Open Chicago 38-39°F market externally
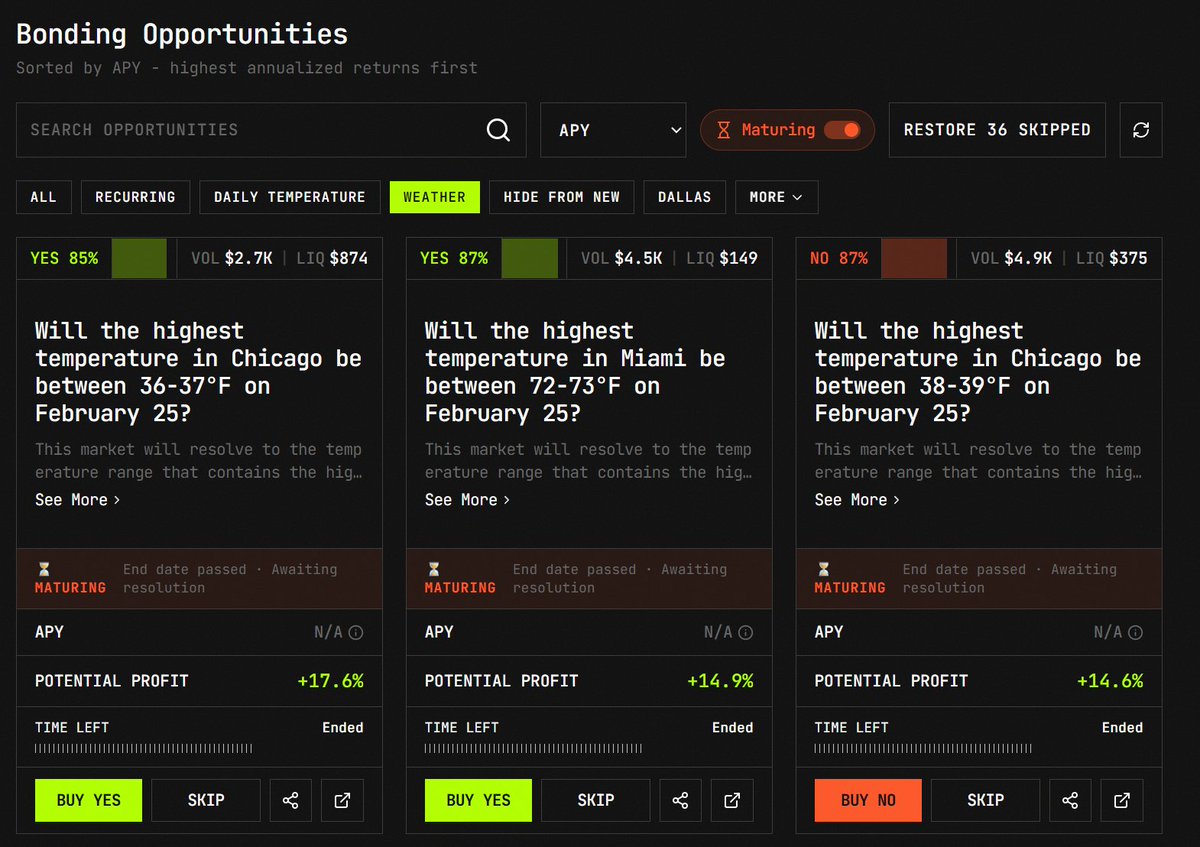This screenshot has width=1200, height=847. coord(1122,800)
